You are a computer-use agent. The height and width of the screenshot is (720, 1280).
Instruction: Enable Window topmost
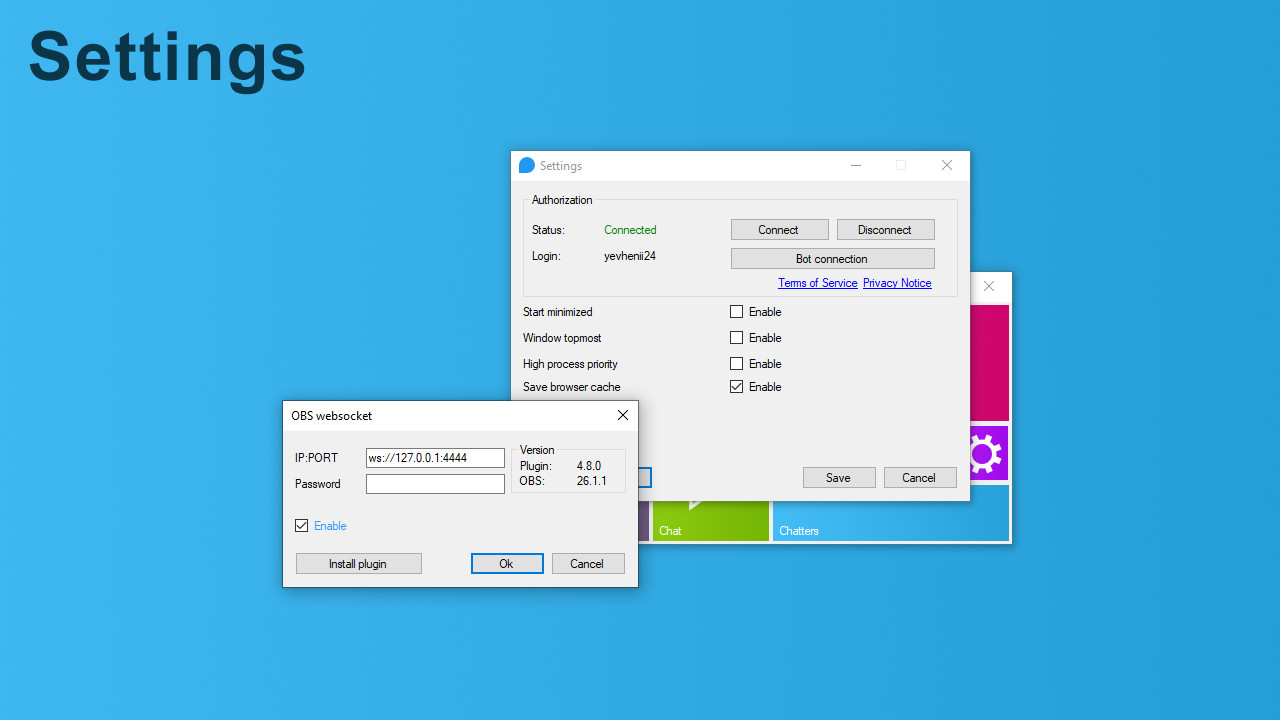[736, 337]
